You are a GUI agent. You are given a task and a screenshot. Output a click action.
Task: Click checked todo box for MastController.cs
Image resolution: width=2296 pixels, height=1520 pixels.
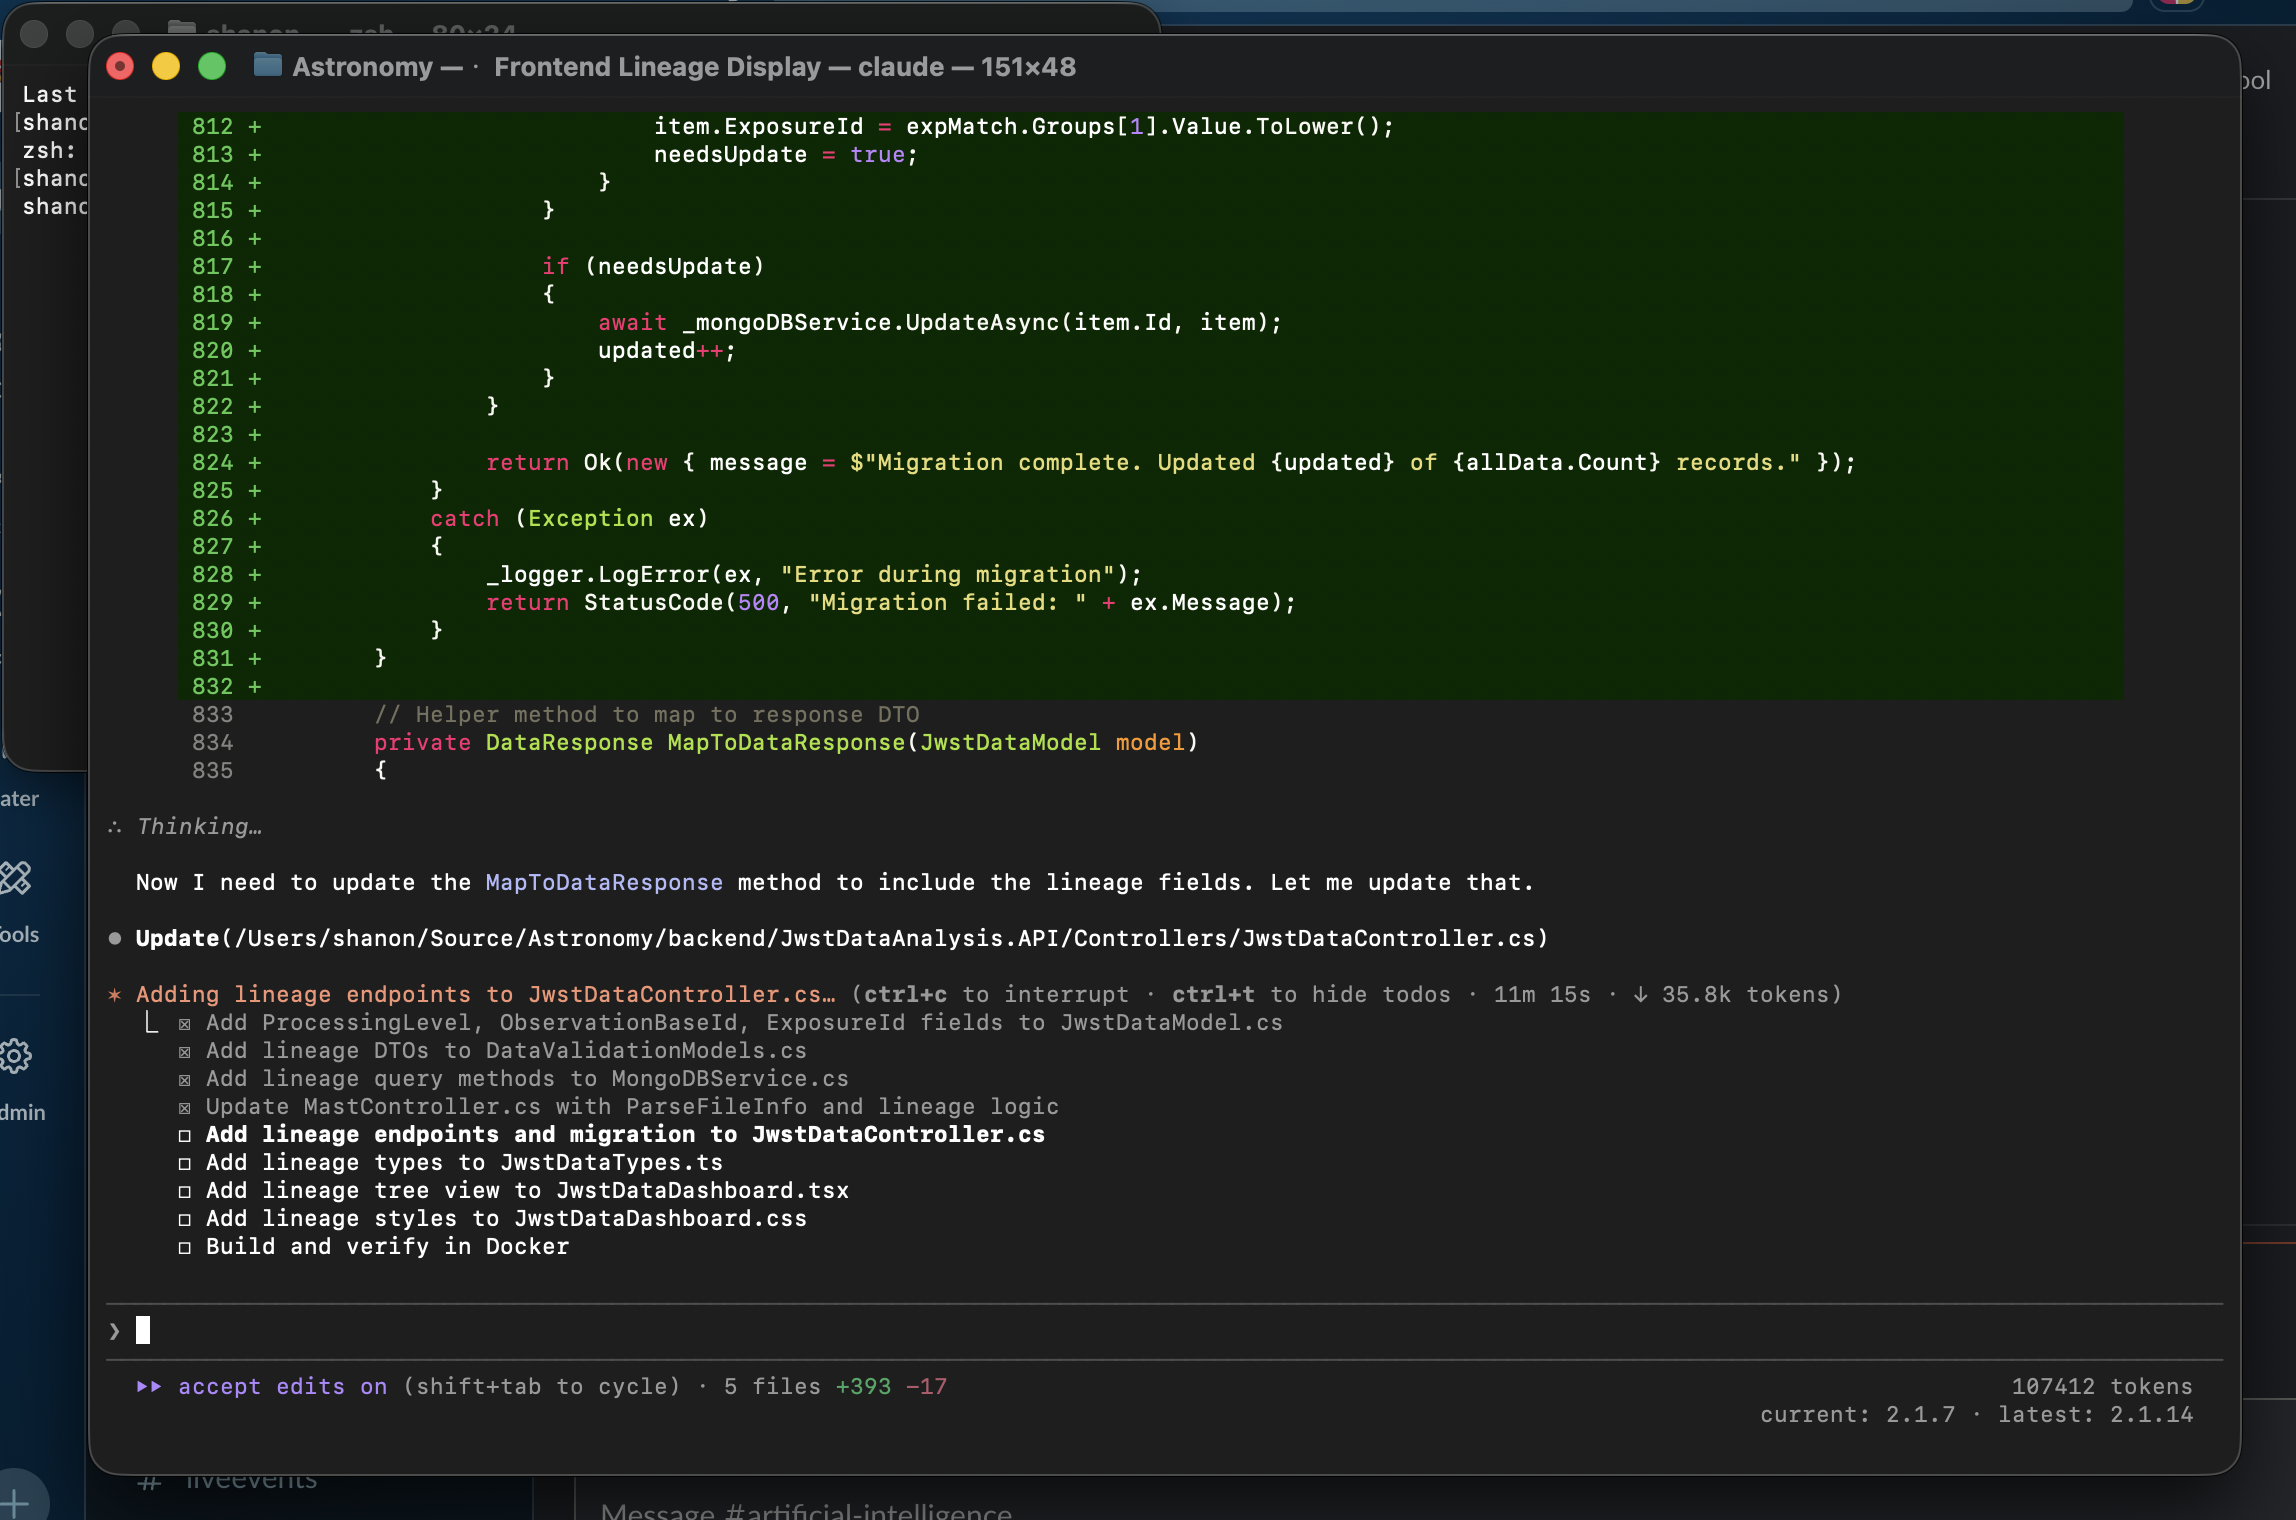[184, 1107]
